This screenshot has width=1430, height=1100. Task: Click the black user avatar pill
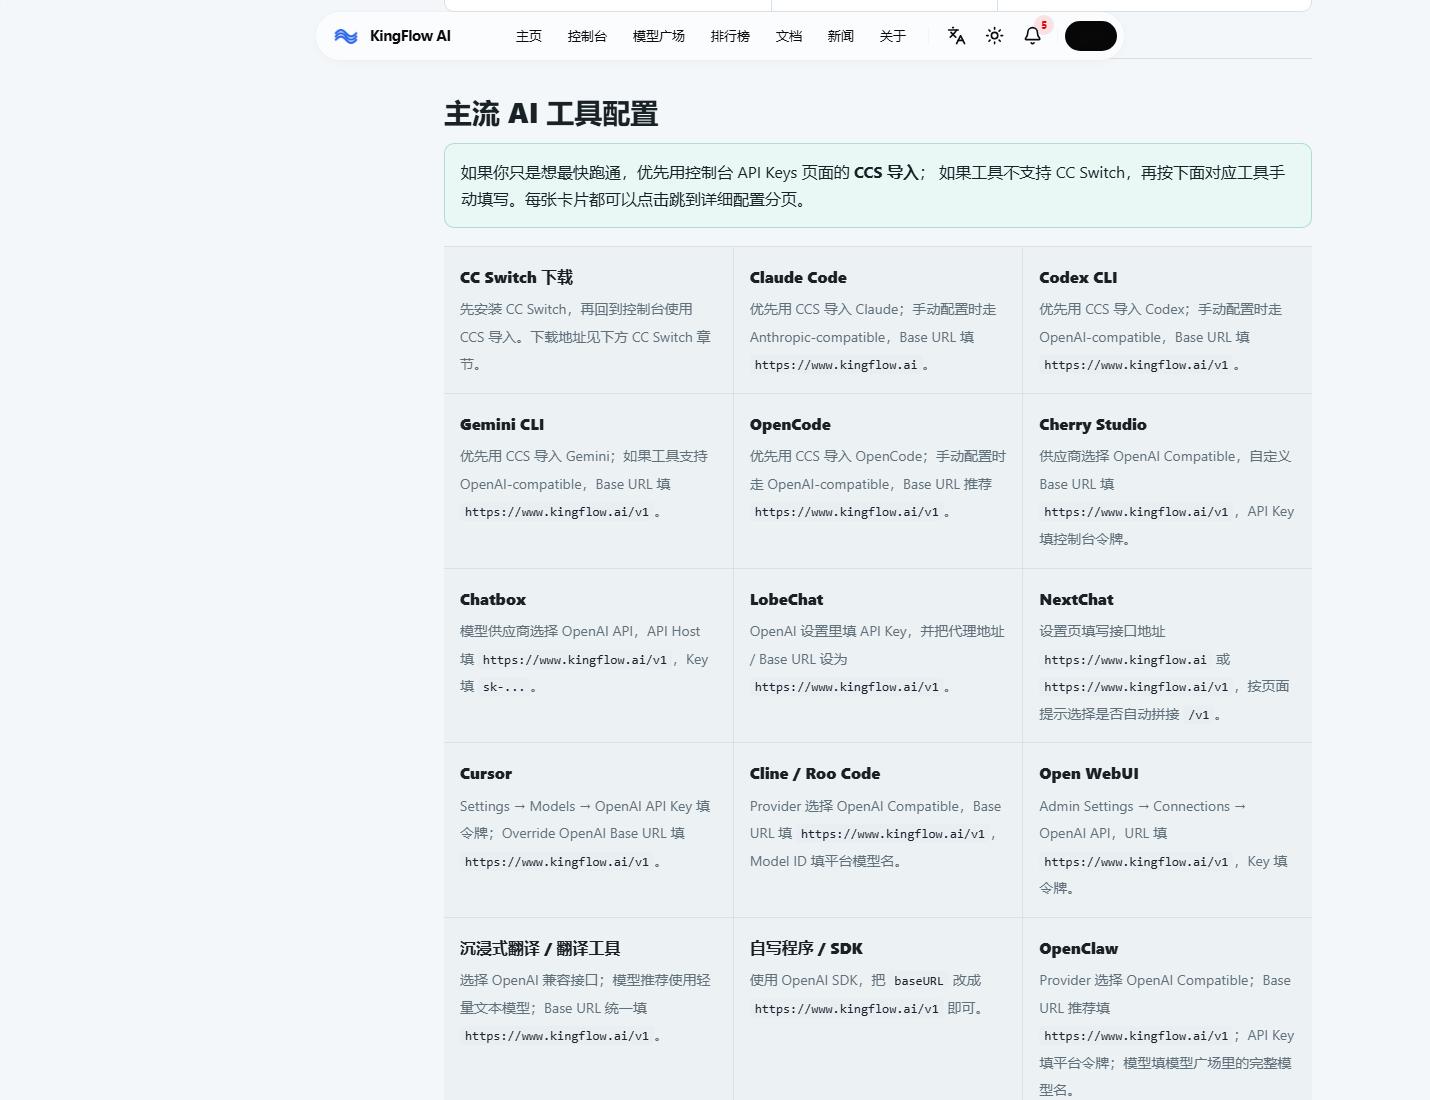pos(1090,36)
